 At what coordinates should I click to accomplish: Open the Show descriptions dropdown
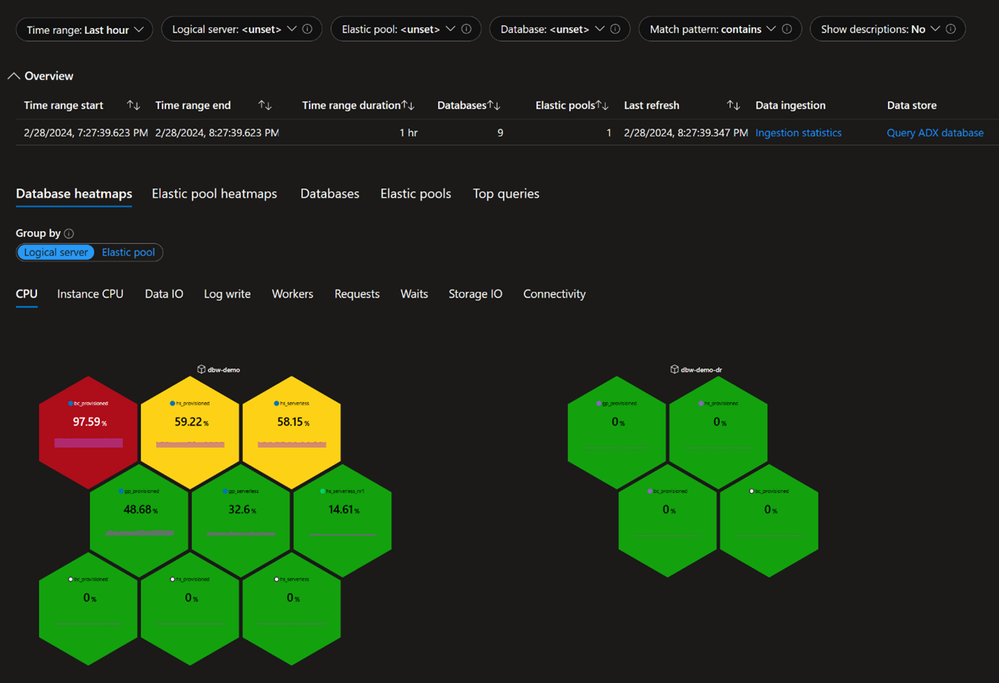(888, 29)
